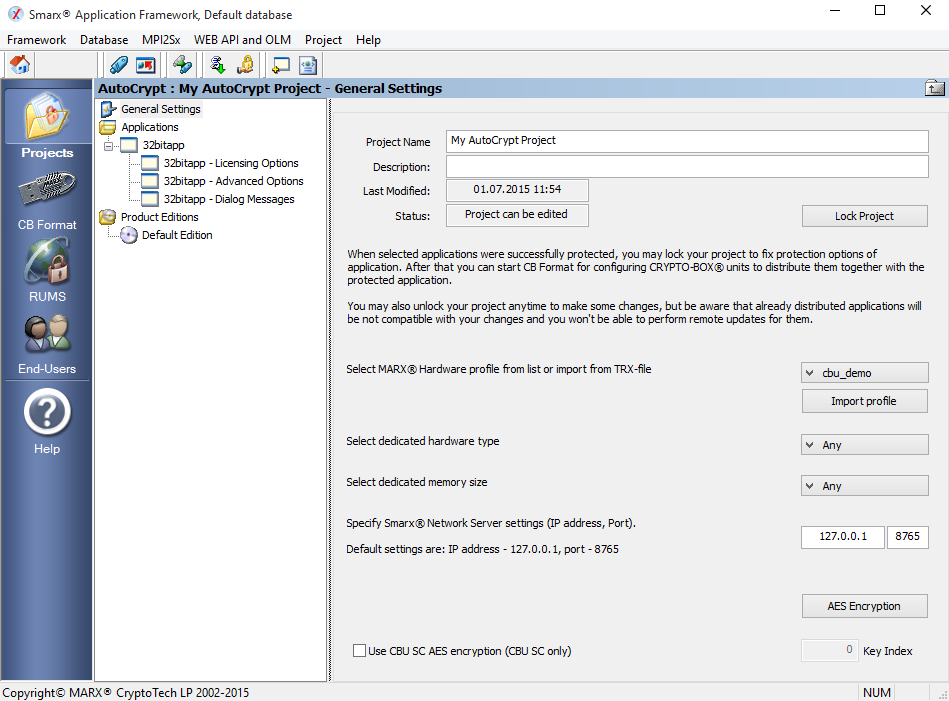Open dedicated hardware type dropdown
The image size is (949, 701).
[x=864, y=445]
